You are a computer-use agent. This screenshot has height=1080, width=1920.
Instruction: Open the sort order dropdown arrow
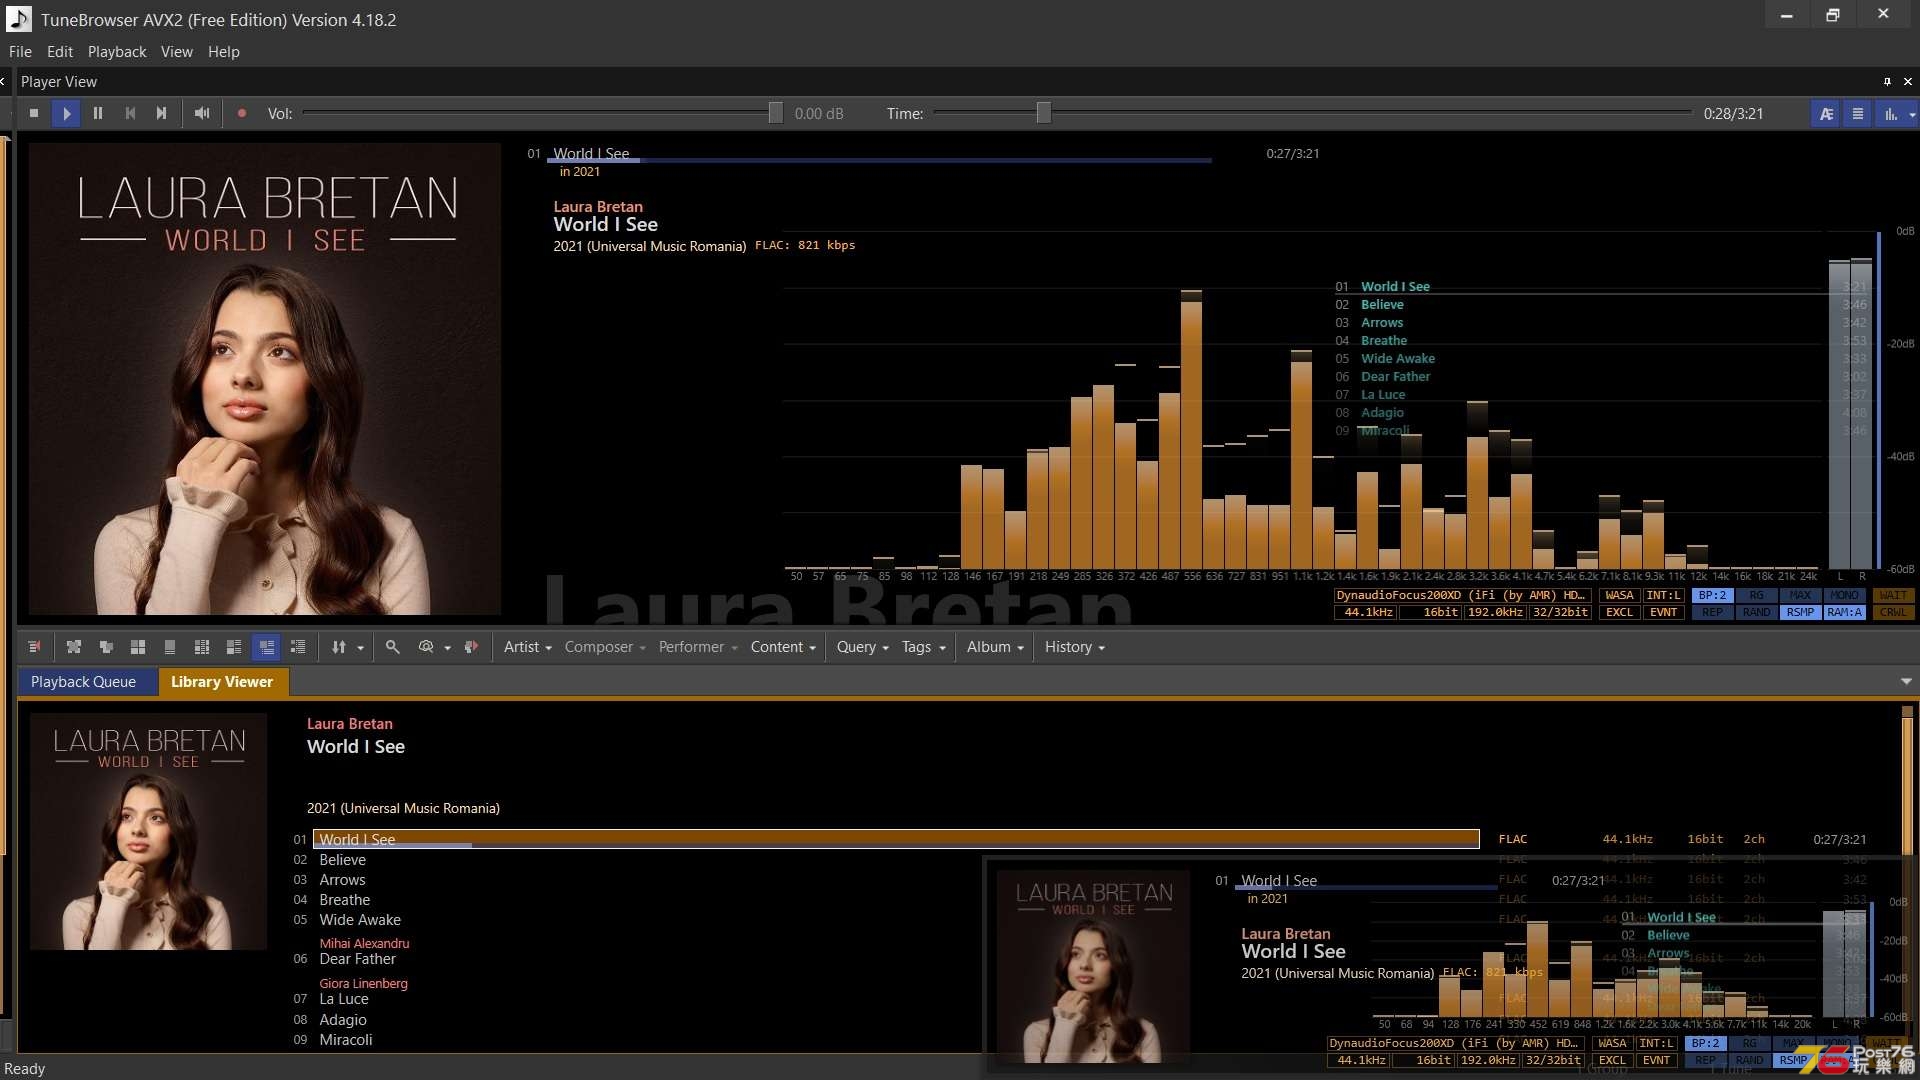360,648
